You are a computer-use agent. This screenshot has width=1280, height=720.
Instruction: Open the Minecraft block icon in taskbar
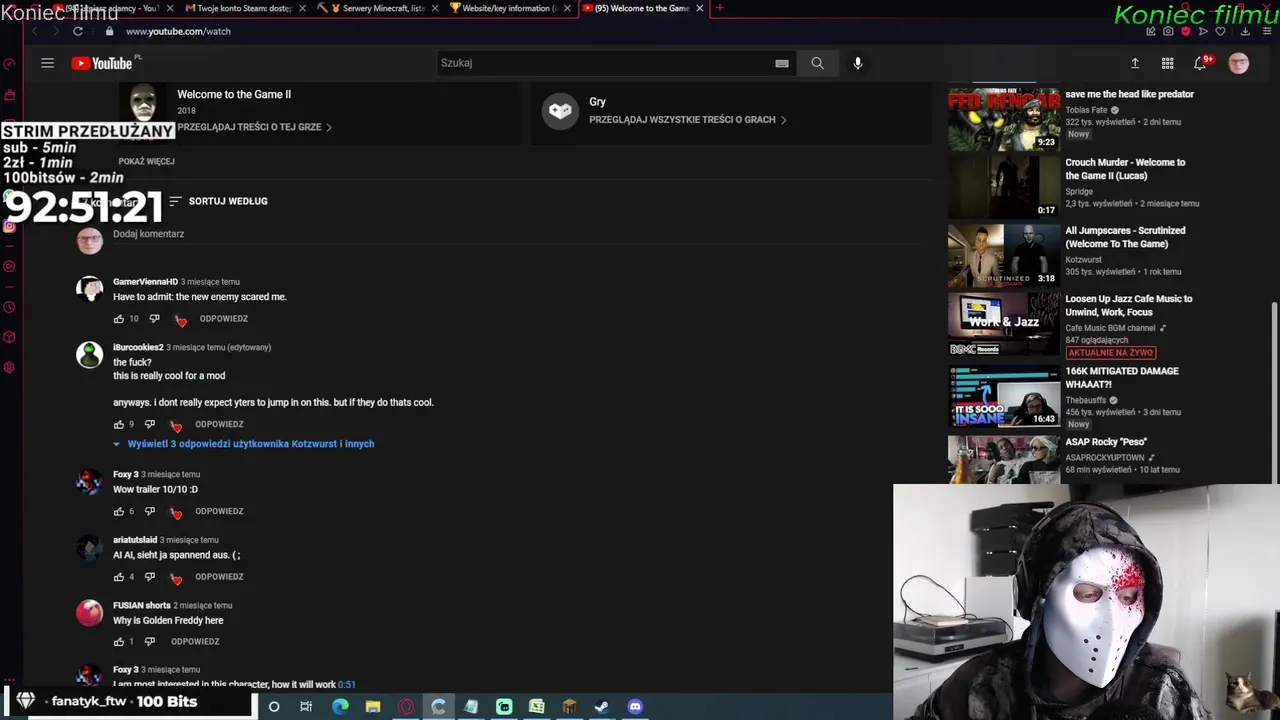(569, 707)
